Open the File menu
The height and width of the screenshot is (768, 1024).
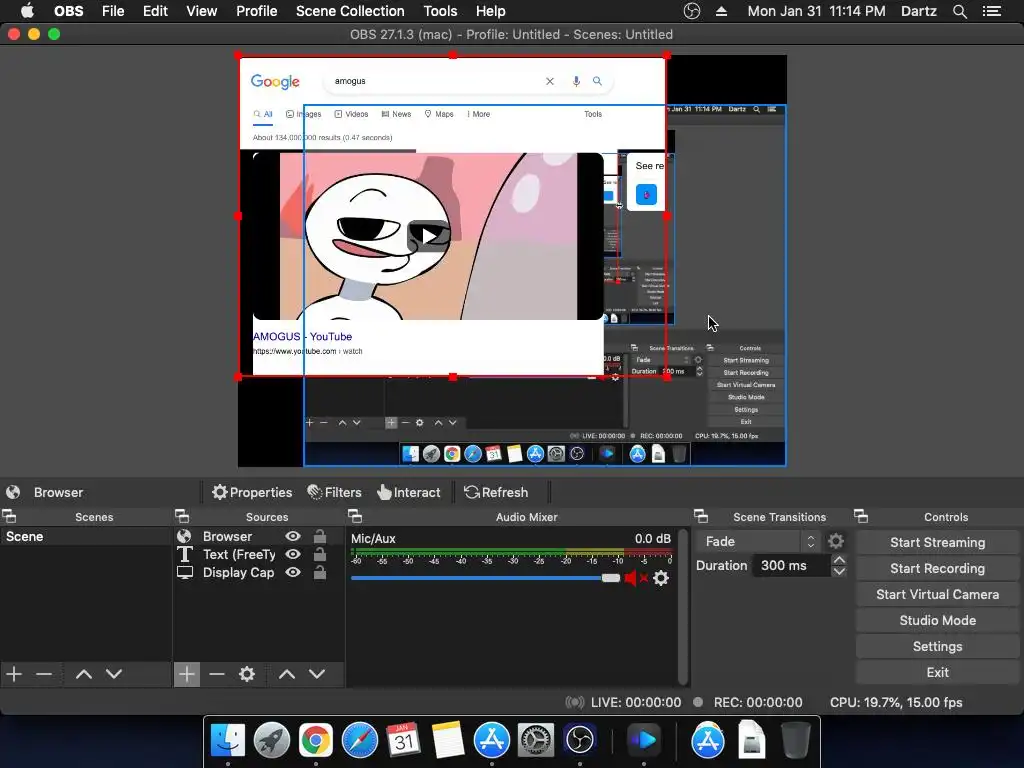coord(113,11)
